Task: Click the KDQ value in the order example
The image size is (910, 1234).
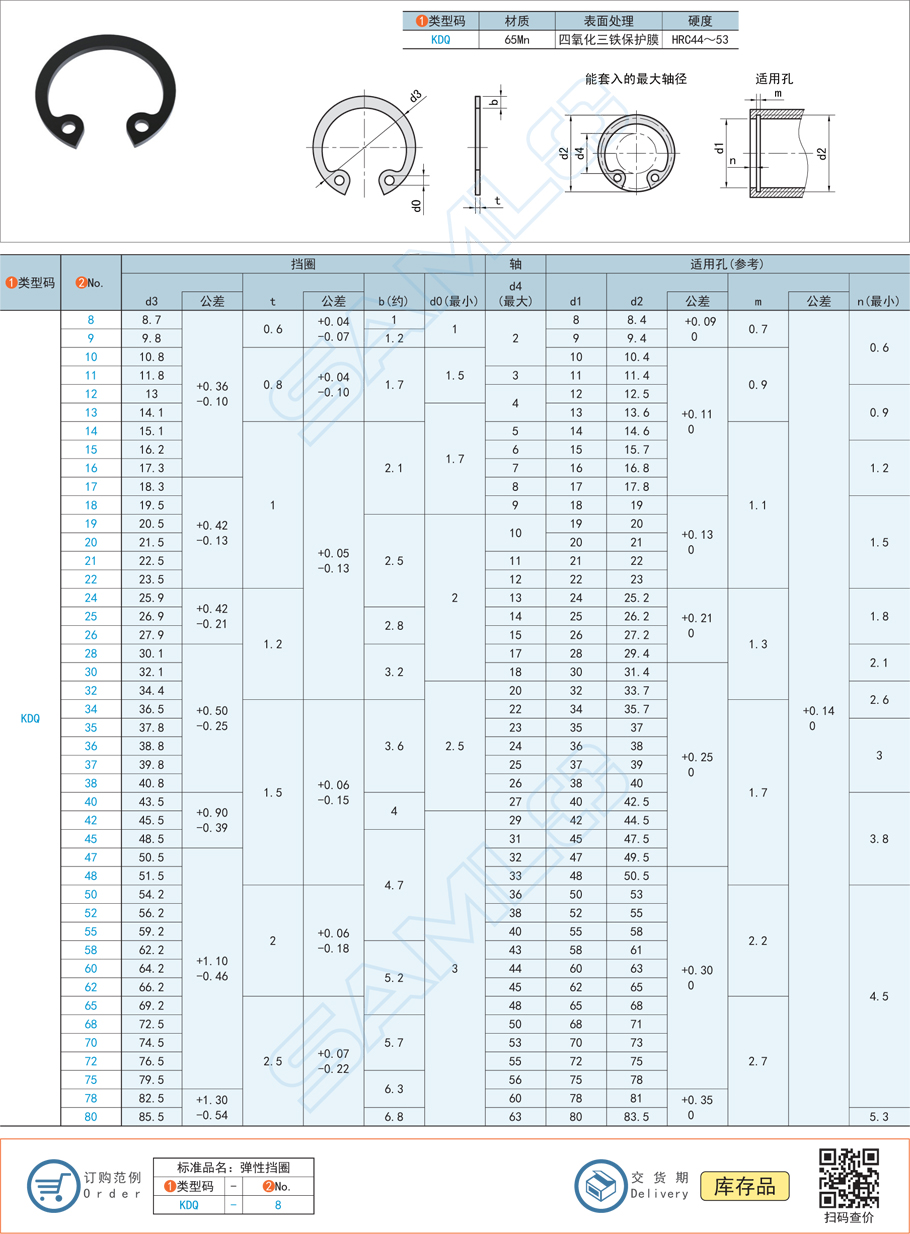Action: pos(188,1205)
